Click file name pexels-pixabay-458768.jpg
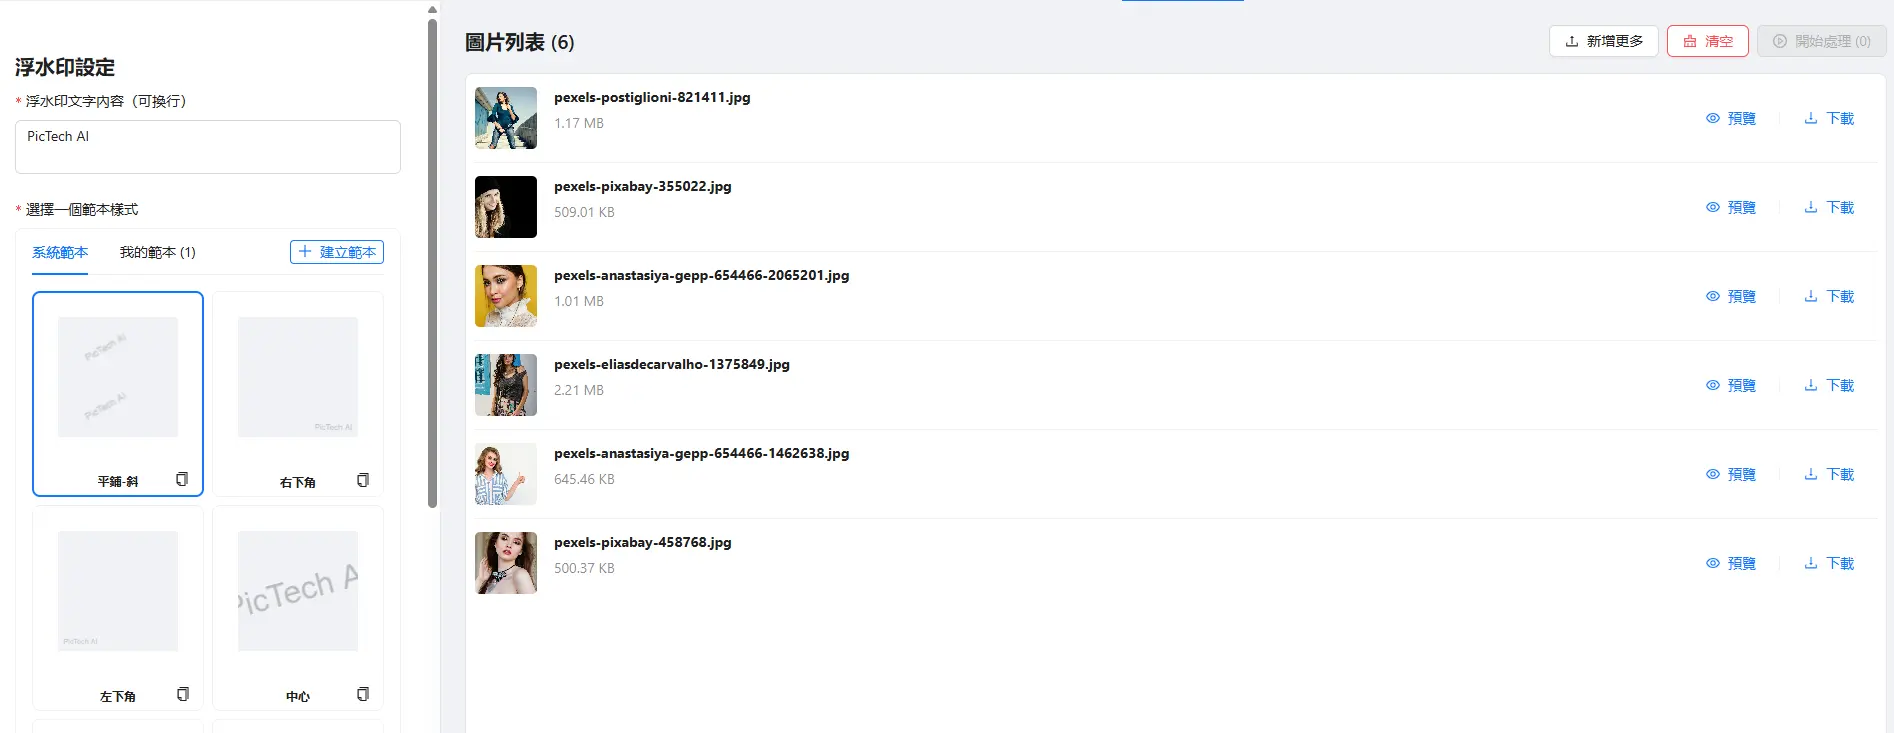Image resolution: width=1894 pixels, height=733 pixels. click(x=643, y=542)
